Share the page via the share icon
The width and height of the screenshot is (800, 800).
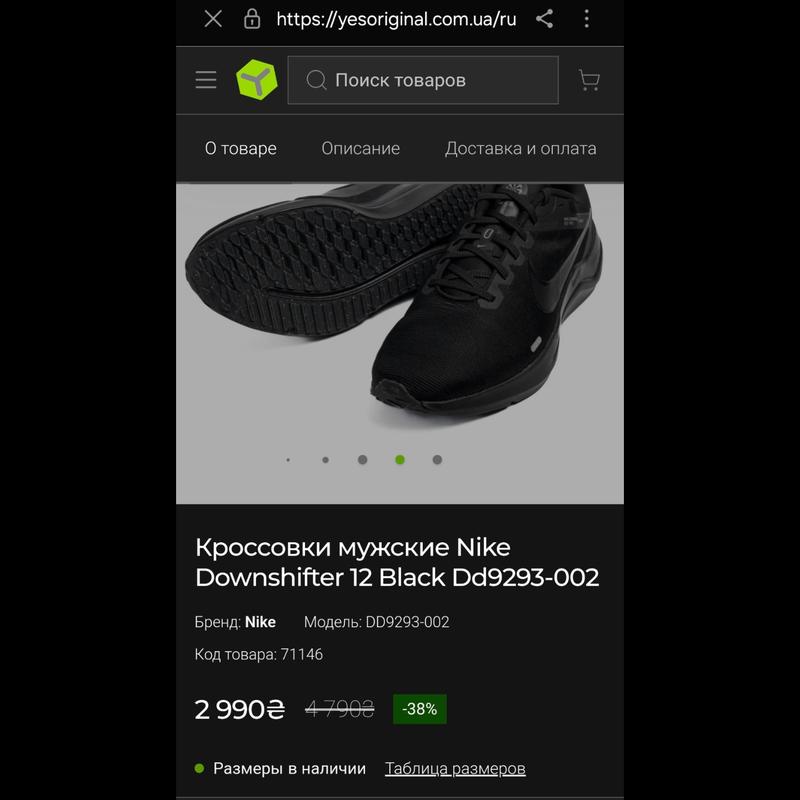pyautogui.click(x=544, y=19)
